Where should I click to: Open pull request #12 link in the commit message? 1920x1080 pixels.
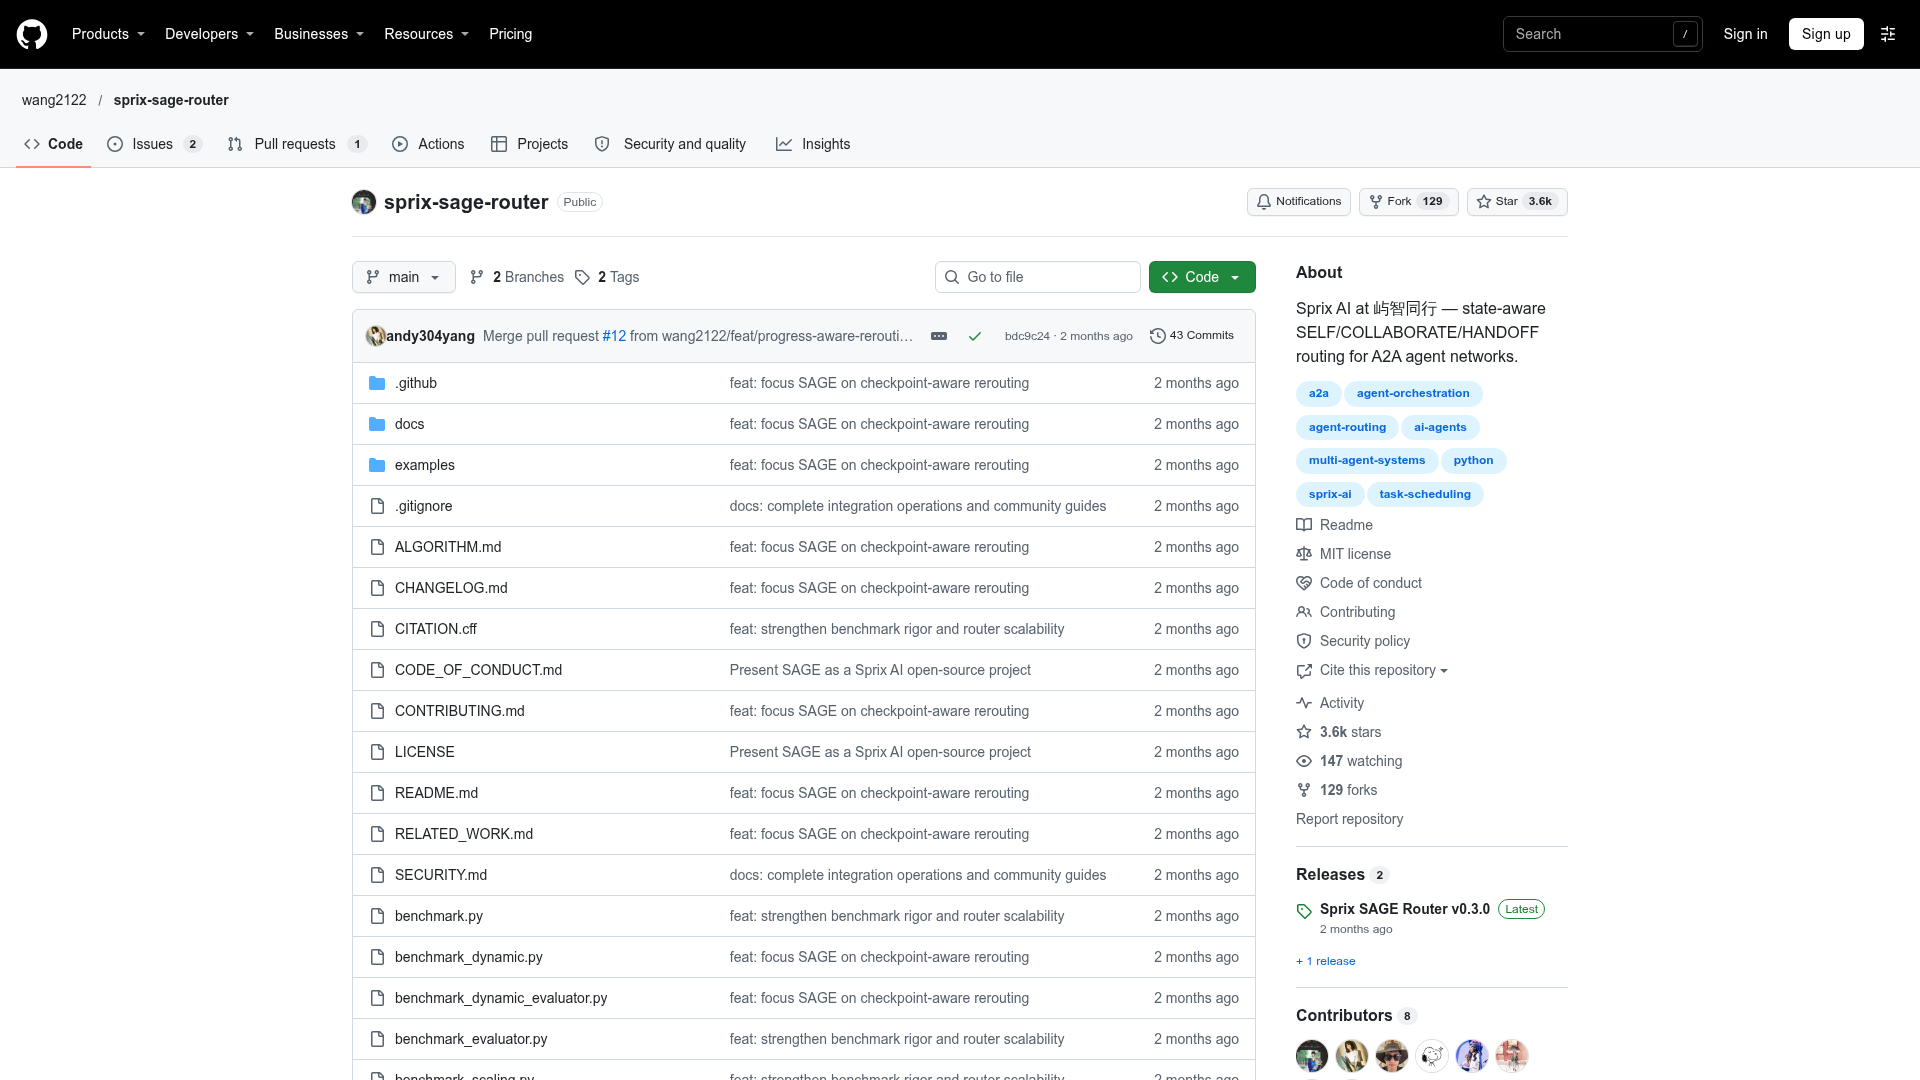pos(614,336)
